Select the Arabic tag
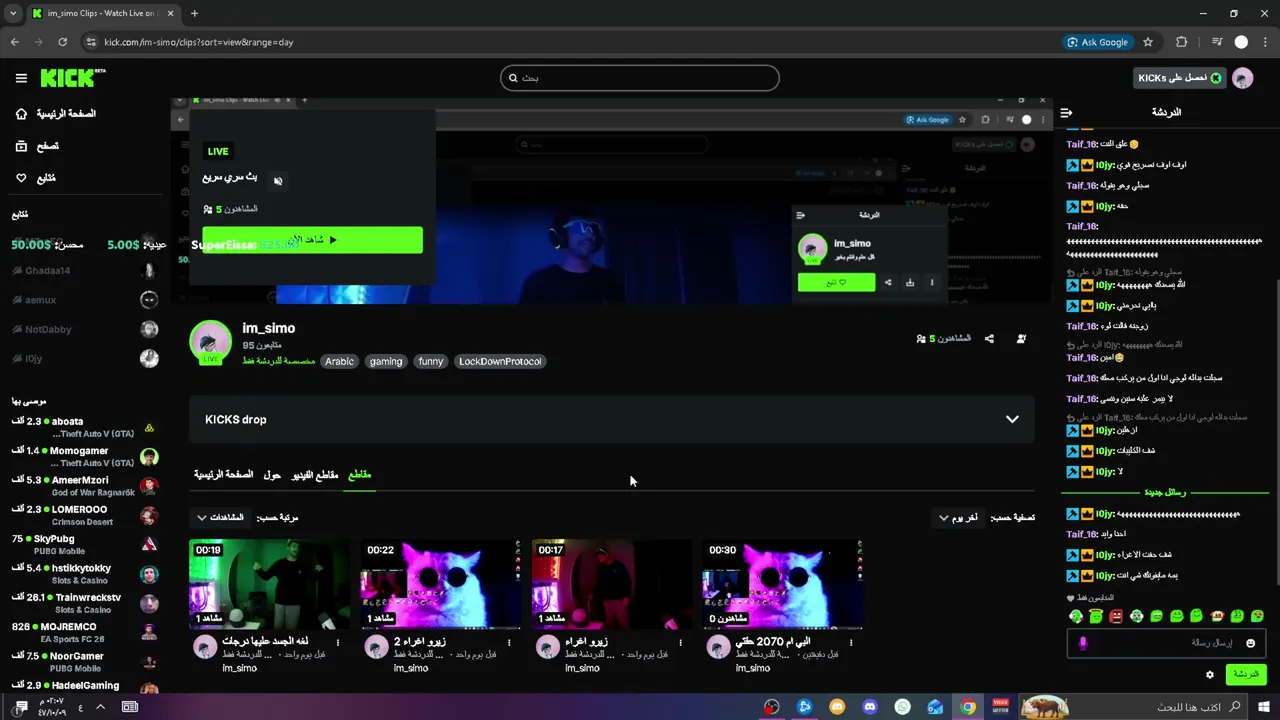1280x720 pixels. coord(339,362)
